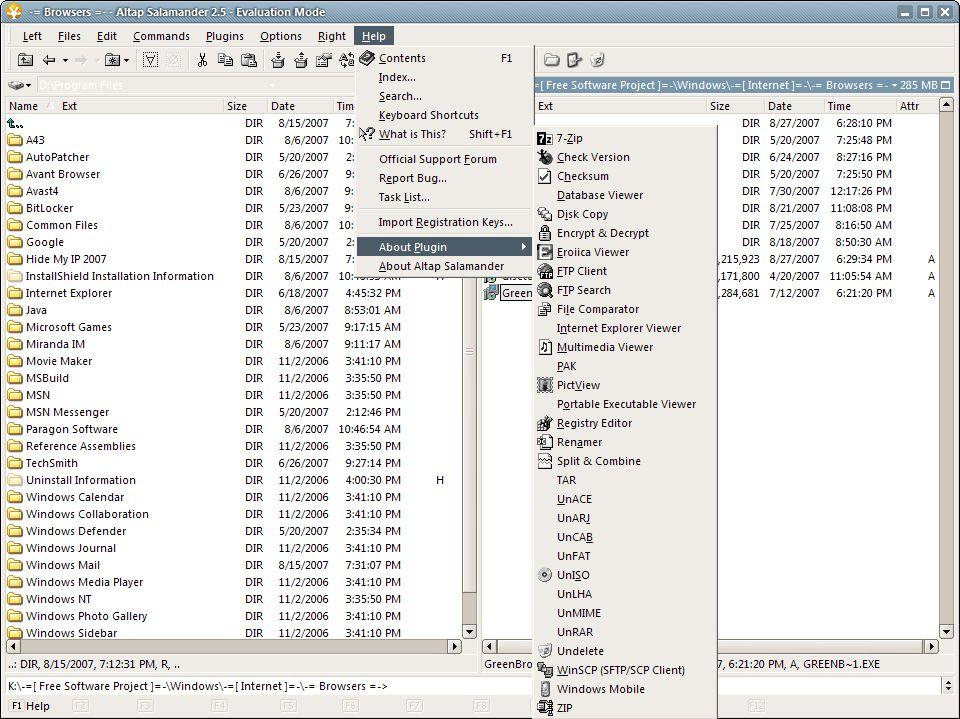Sort the left panel by Name column
Viewport: 960px width, 719px height.
click(x=23, y=106)
